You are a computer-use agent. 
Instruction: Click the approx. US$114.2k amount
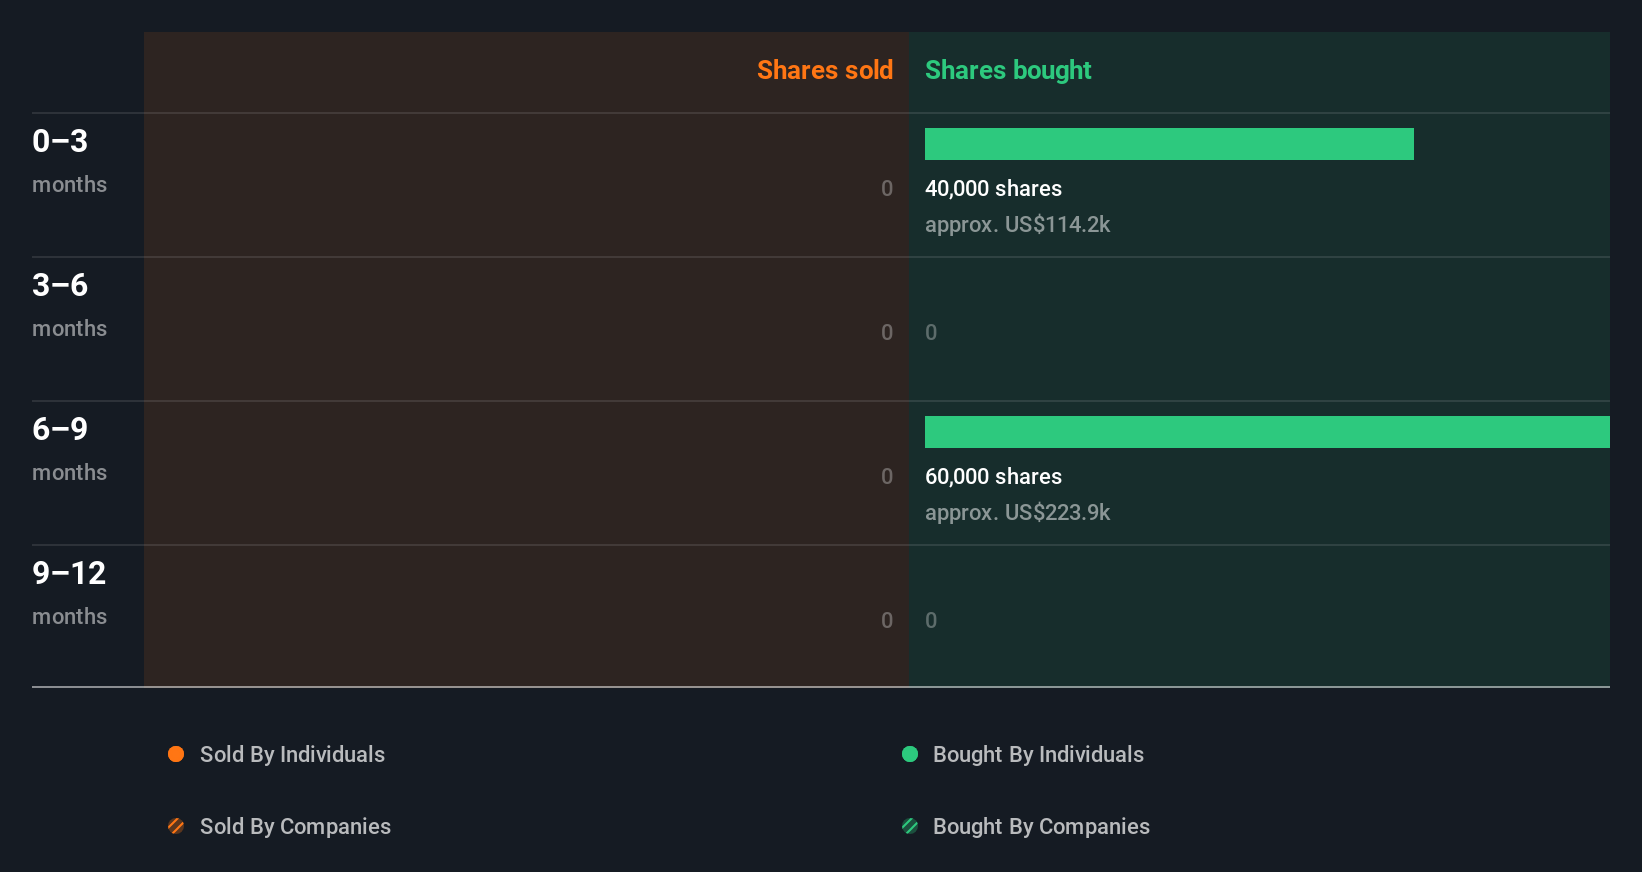(x=1017, y=225)
